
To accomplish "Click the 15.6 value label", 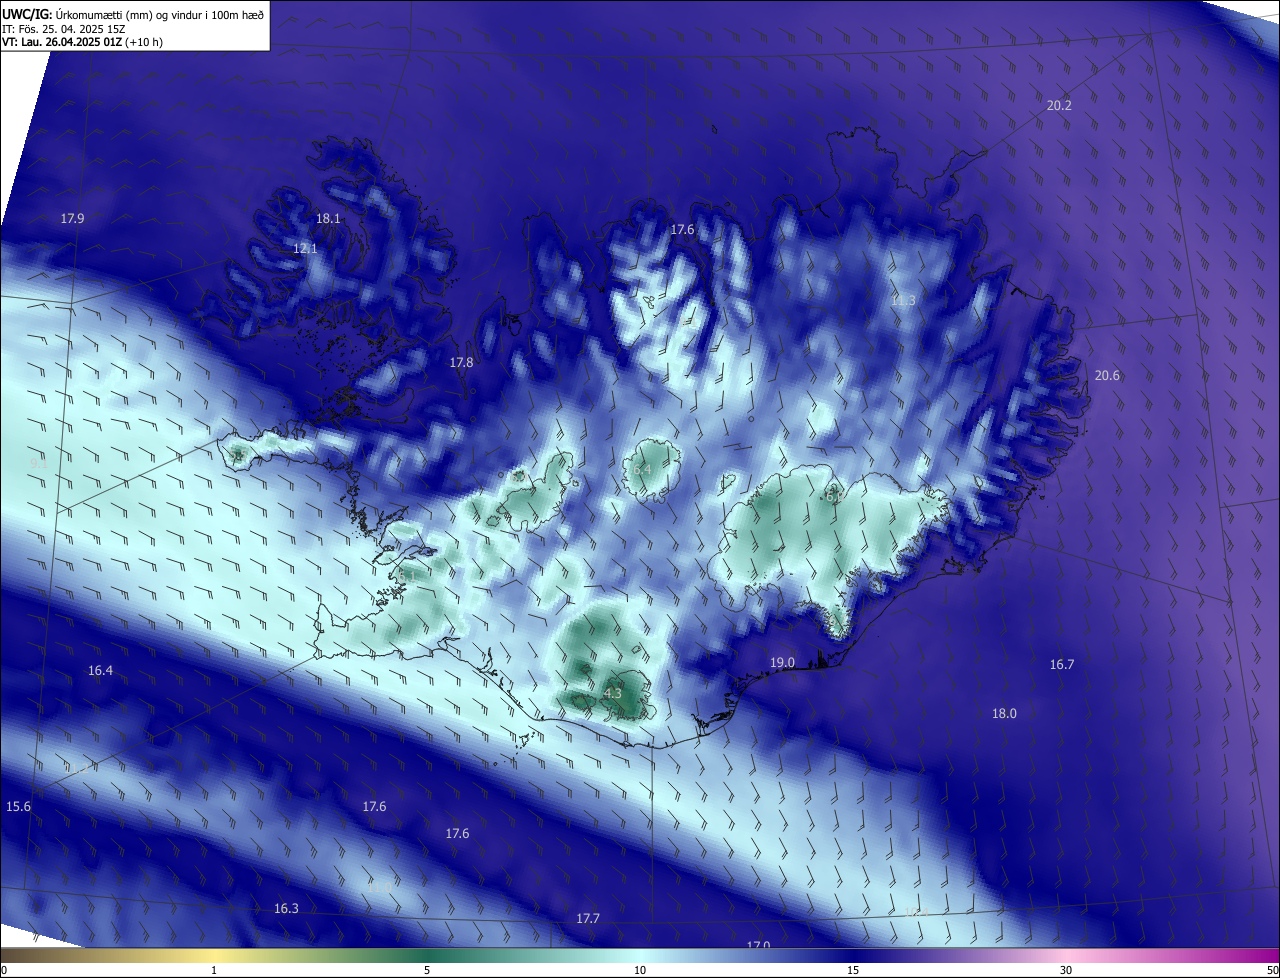I will click(18, 806).
